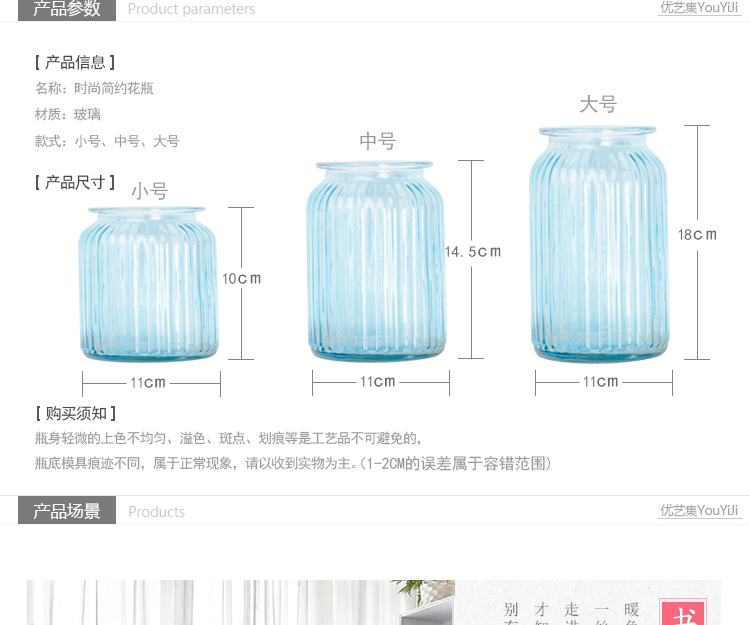Click the 产品信息 heading

click(x=75, y=62)
